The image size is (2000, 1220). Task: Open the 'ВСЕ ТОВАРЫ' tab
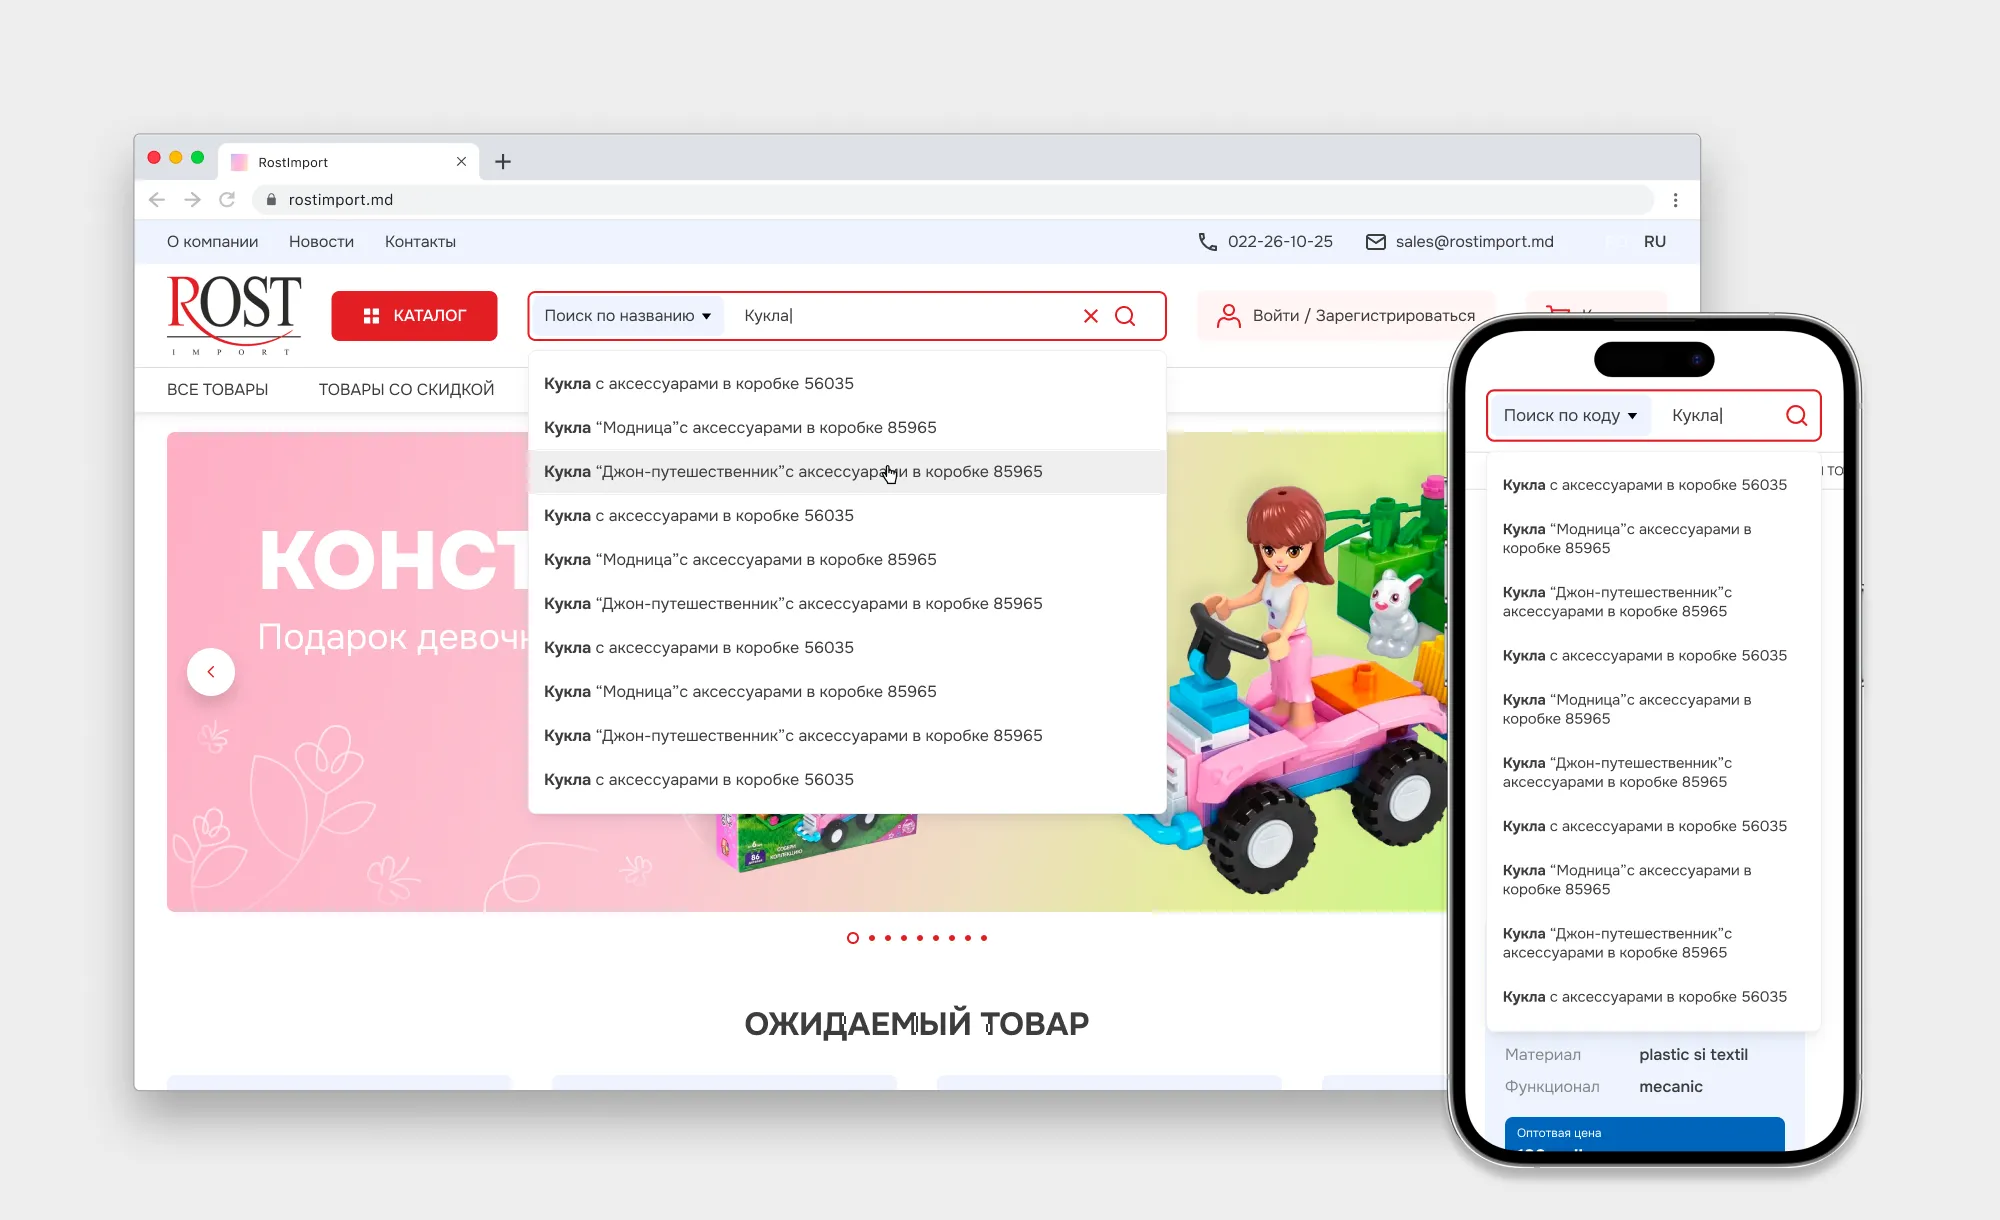[x=217, y=390]
